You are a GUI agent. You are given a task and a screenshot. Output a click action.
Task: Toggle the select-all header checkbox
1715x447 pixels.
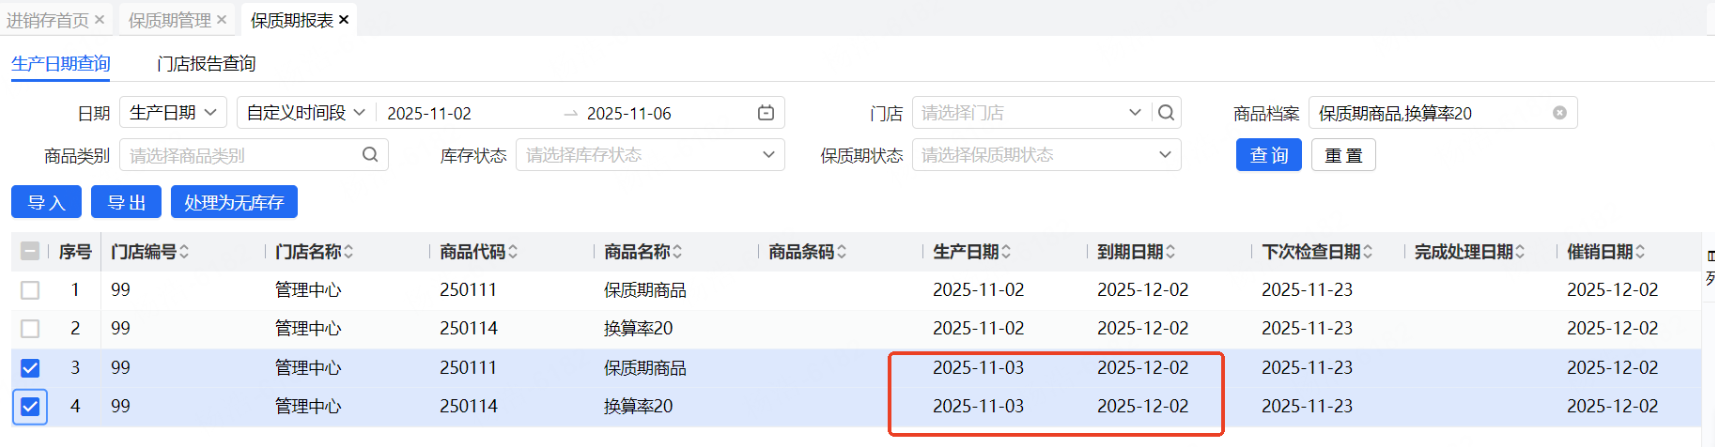point(30,252)
